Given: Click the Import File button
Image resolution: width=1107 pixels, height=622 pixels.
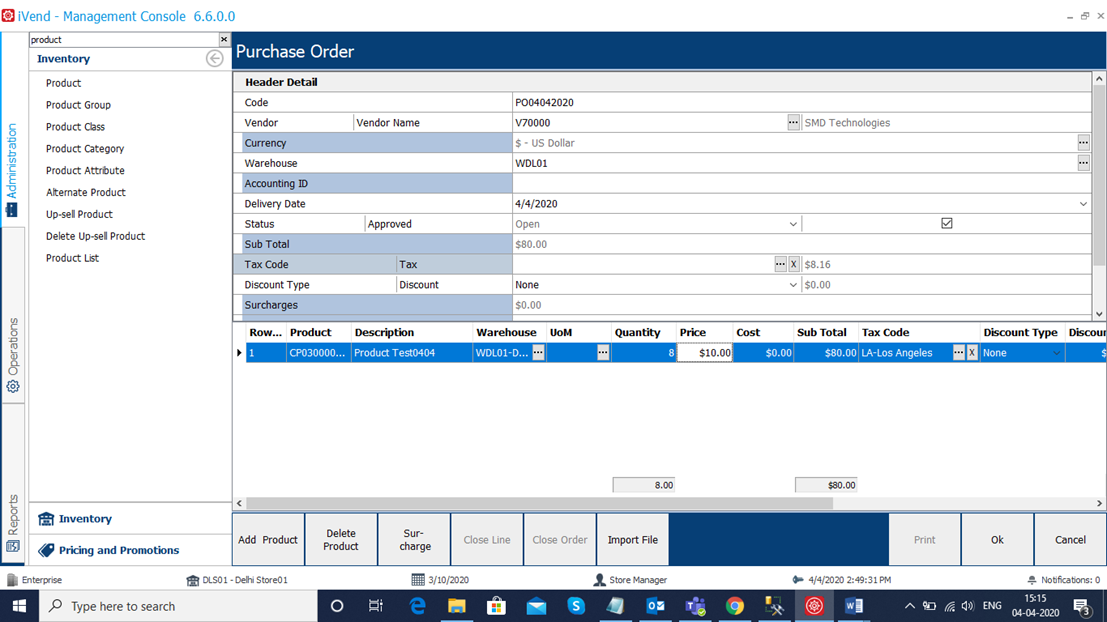Looking at the screenshot, I should (633, 539).
